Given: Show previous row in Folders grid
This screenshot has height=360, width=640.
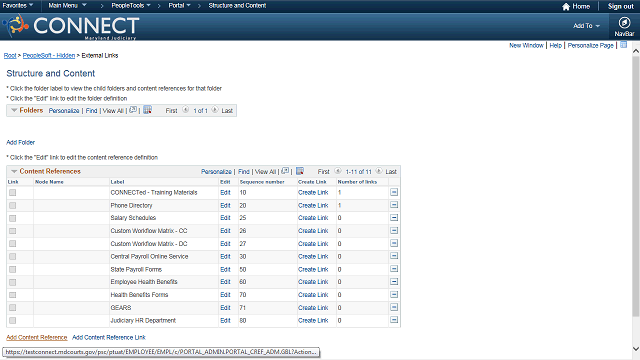Looking at the screenshot, I should [185, 110].
